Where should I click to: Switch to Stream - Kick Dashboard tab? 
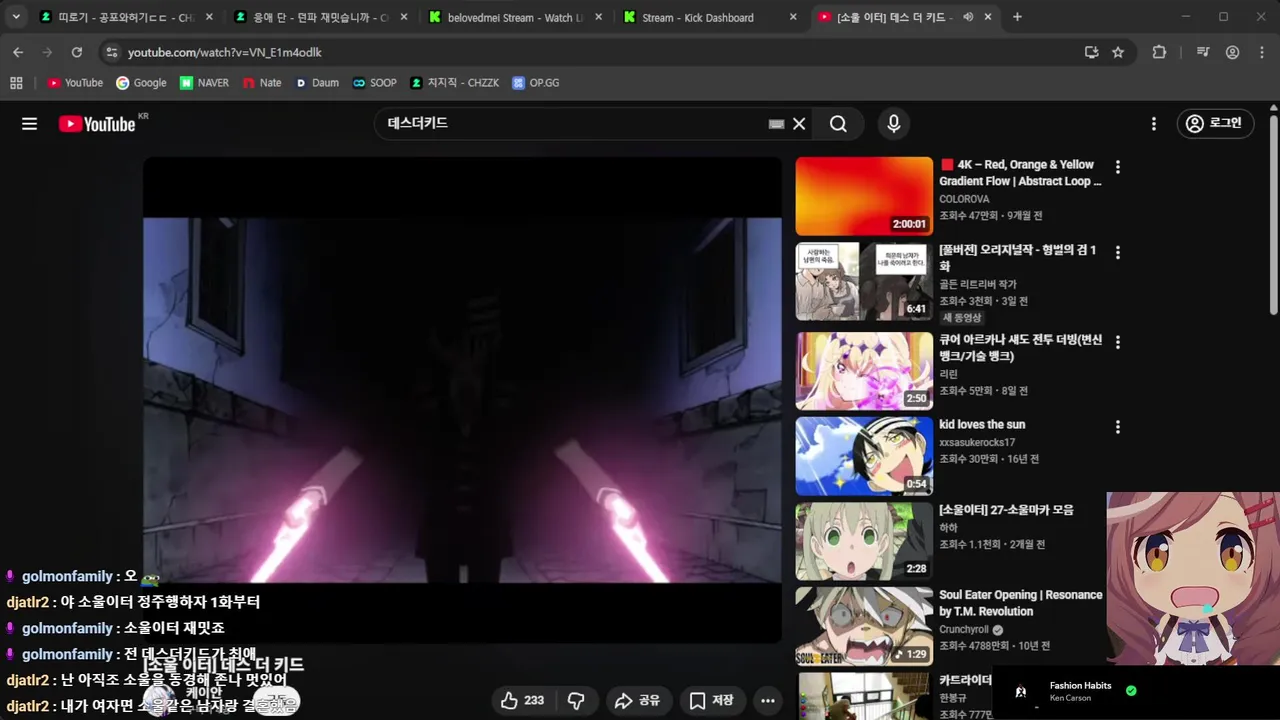[x=710, y=17]
